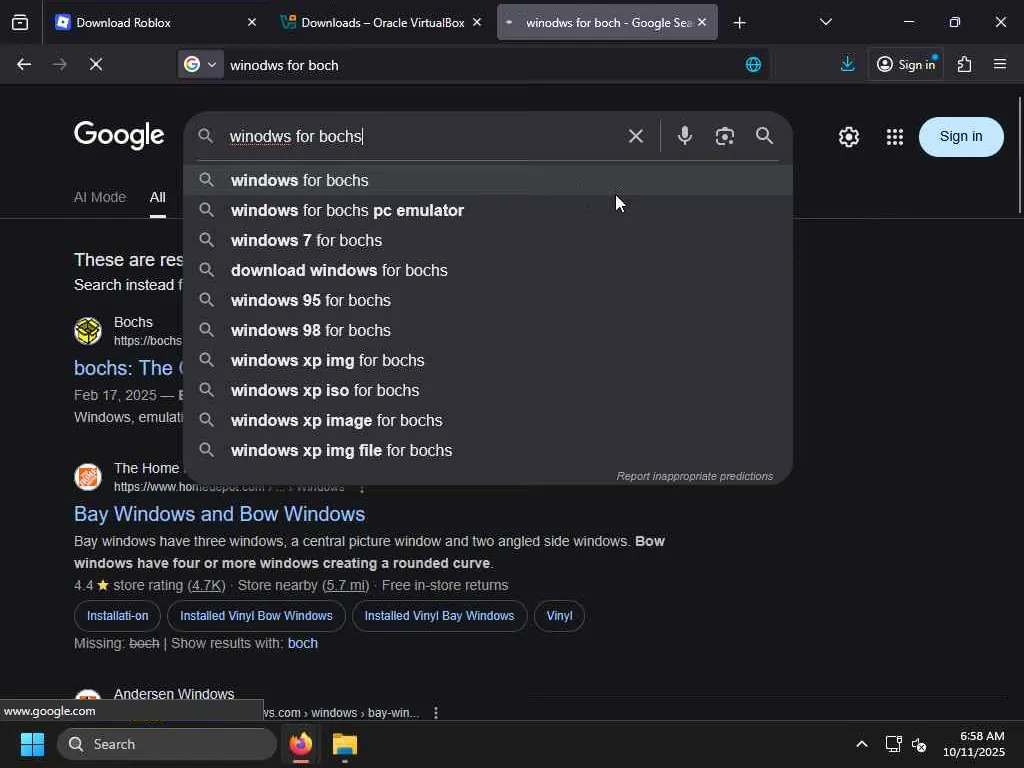Open the Windows Start menu
This screenshot has width=1024, height=768.
click(x=32, y=744)
